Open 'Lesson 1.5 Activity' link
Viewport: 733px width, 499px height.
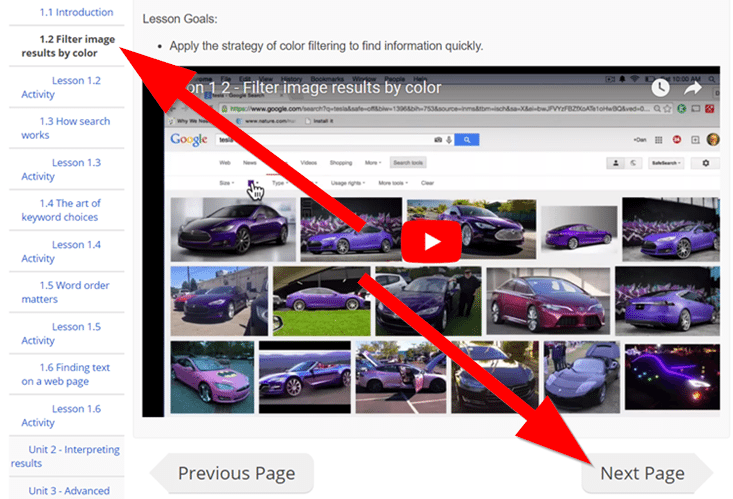[61, 333]
